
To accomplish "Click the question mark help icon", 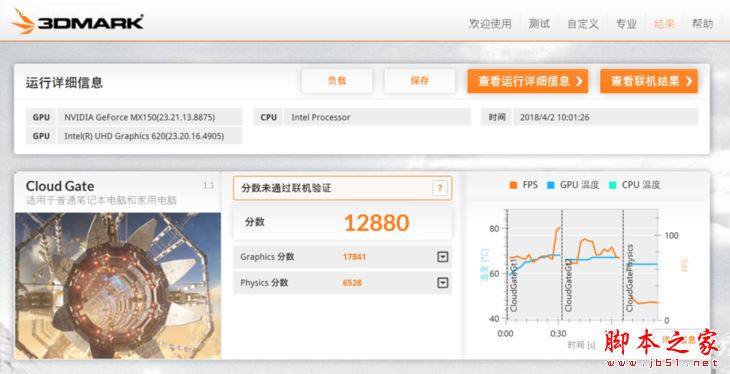I will (x=440, y=189).
